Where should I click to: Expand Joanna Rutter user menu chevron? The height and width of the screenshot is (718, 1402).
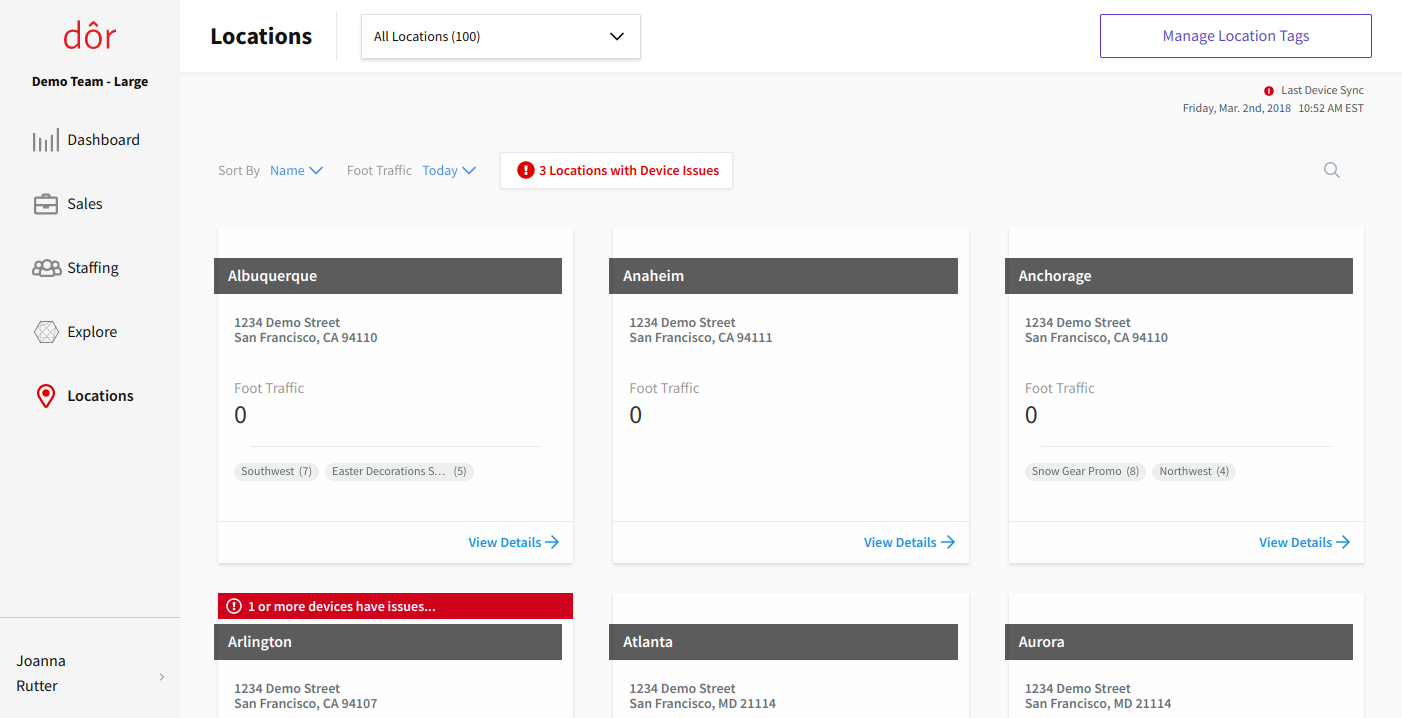pos(162,677)
